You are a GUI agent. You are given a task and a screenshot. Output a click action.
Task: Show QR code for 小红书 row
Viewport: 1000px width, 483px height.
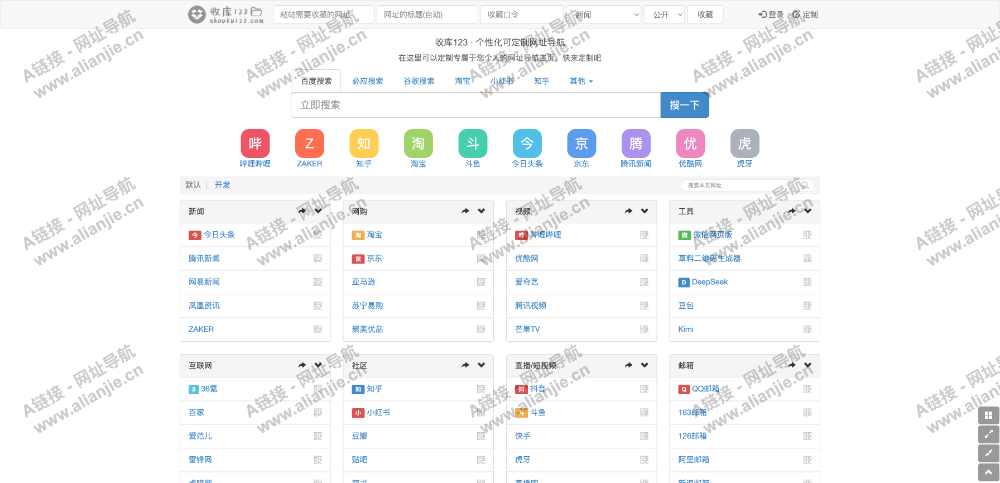click(x=481, y=413)
